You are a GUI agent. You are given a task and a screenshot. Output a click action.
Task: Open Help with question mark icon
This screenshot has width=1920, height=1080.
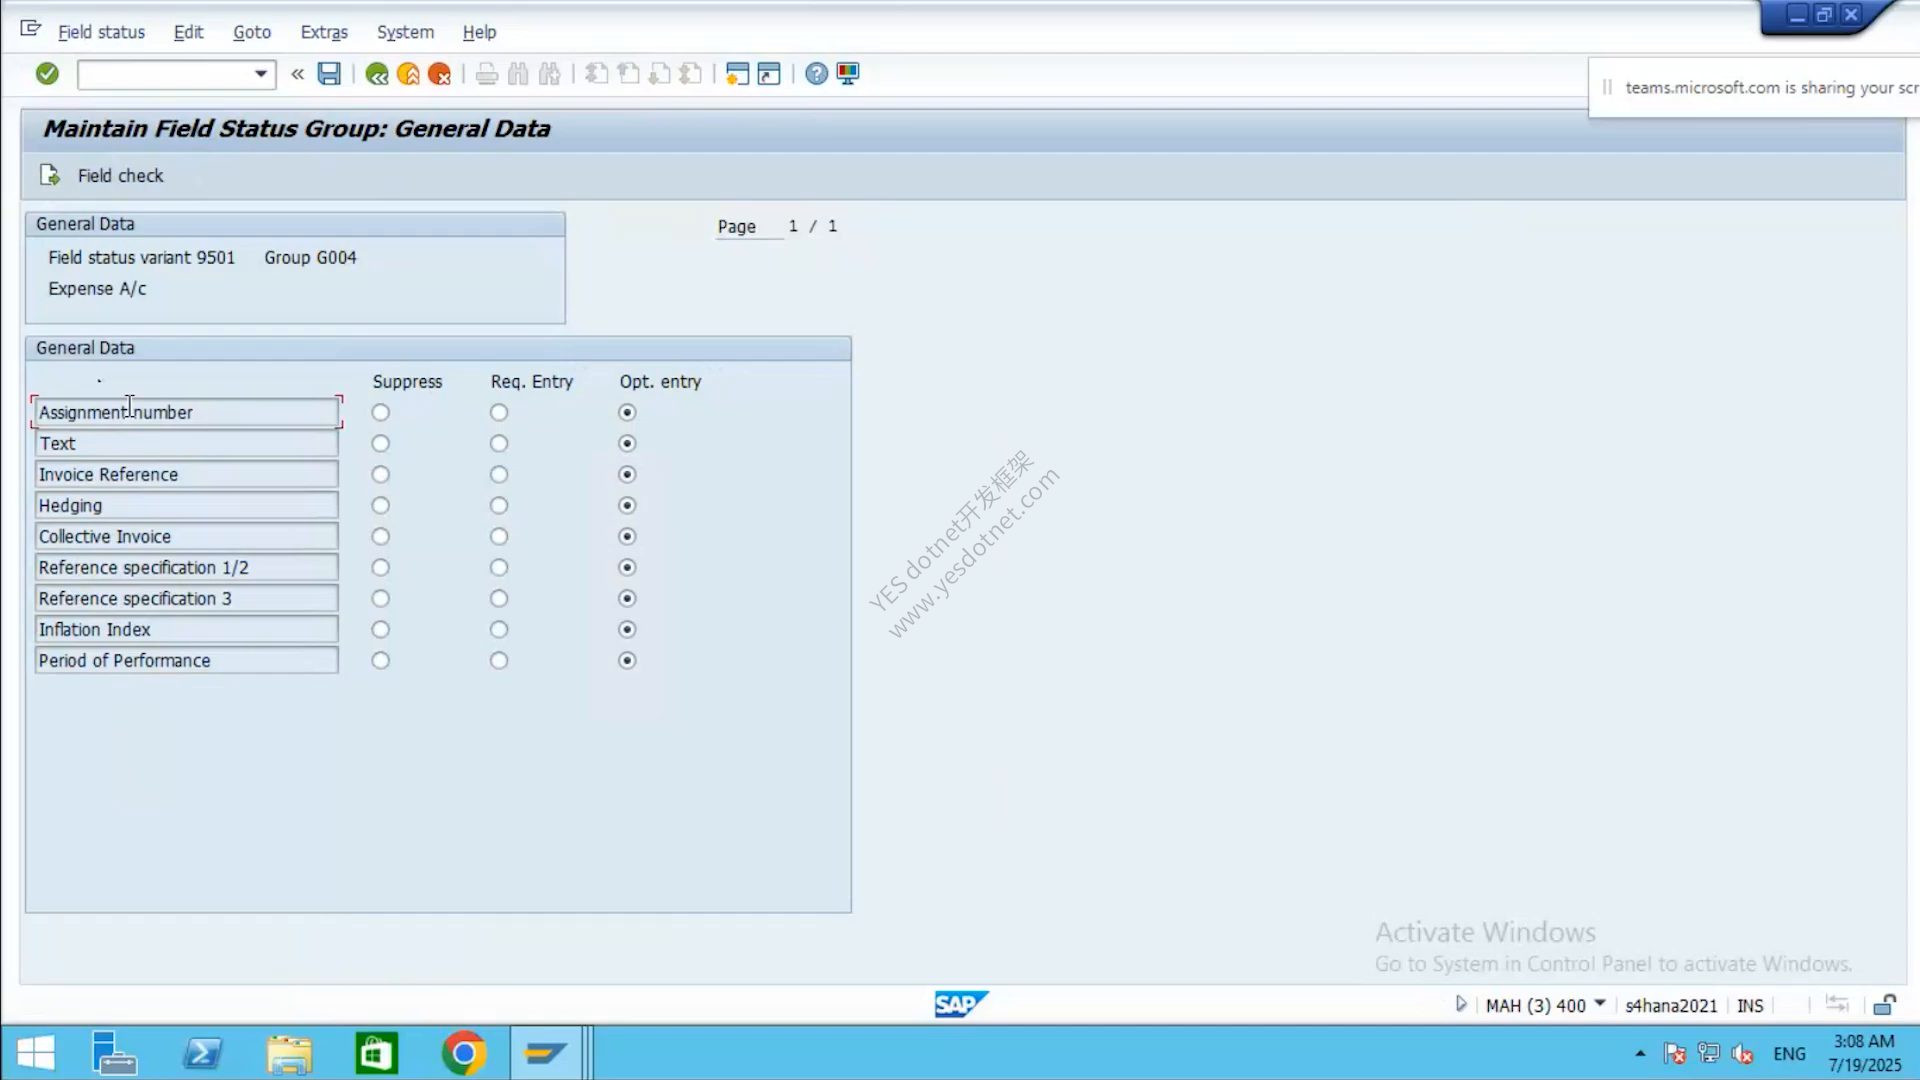(816, 74)
